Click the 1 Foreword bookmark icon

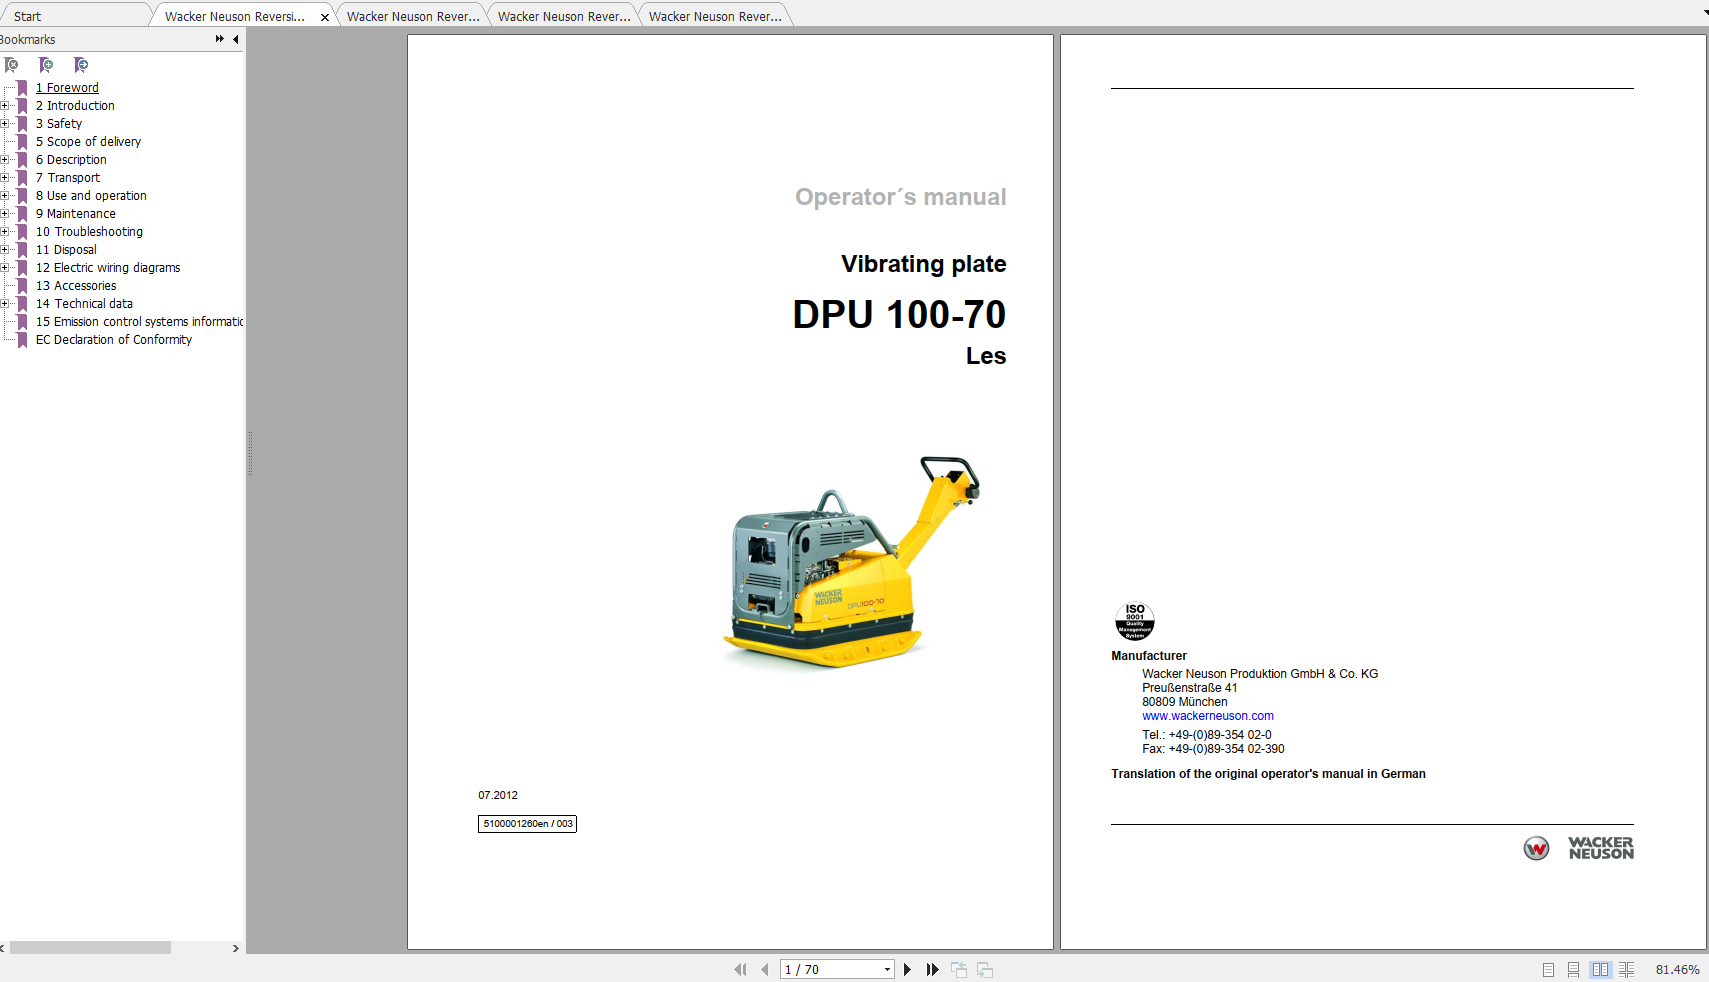point(23,88)
